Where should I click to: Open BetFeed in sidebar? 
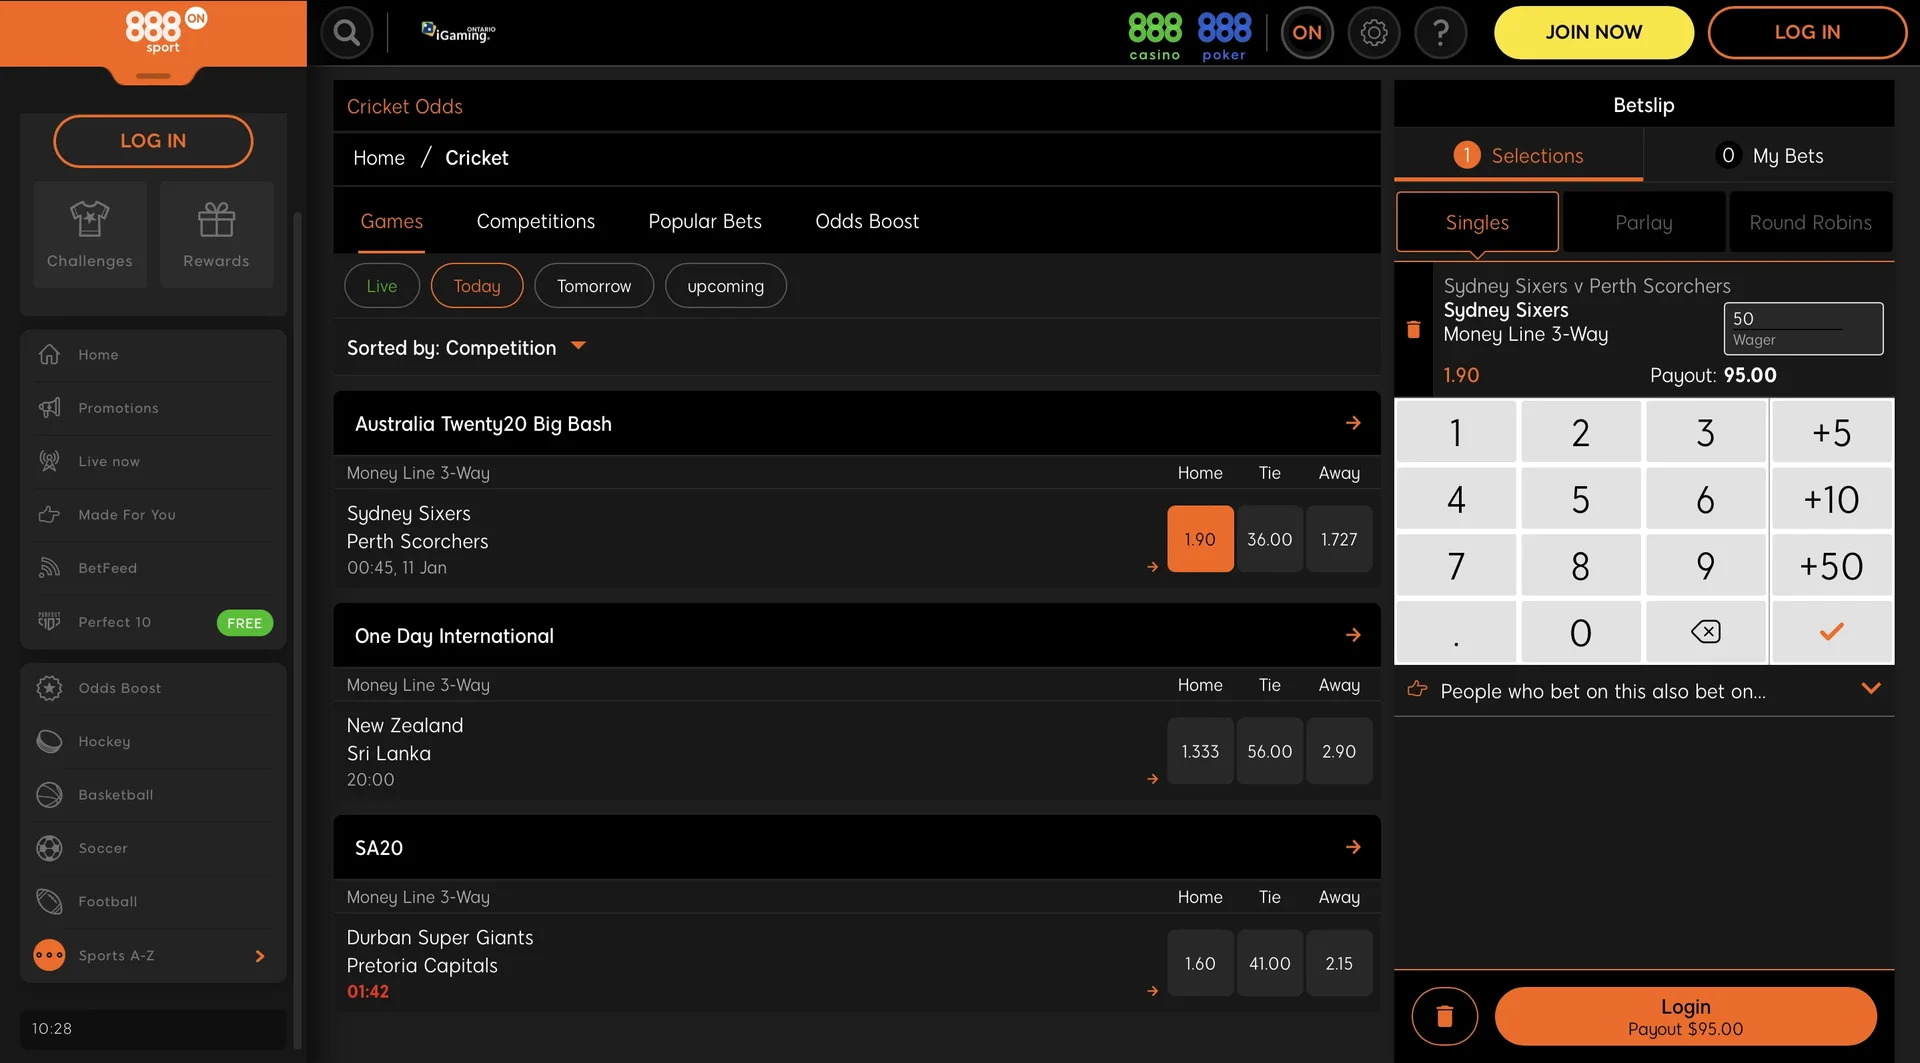pos(153,568)
